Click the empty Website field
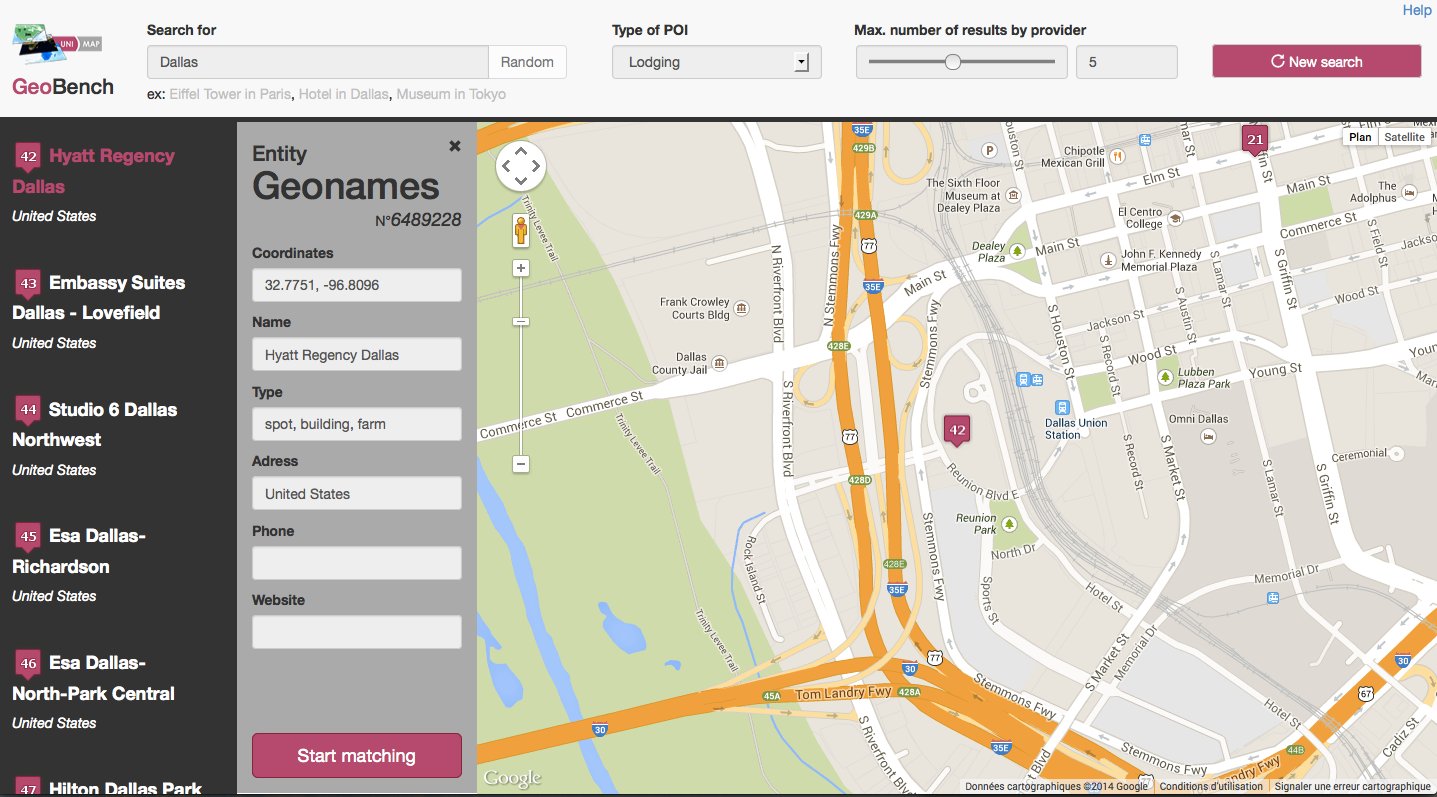The image size is (1437, 797). click(357, 632)
